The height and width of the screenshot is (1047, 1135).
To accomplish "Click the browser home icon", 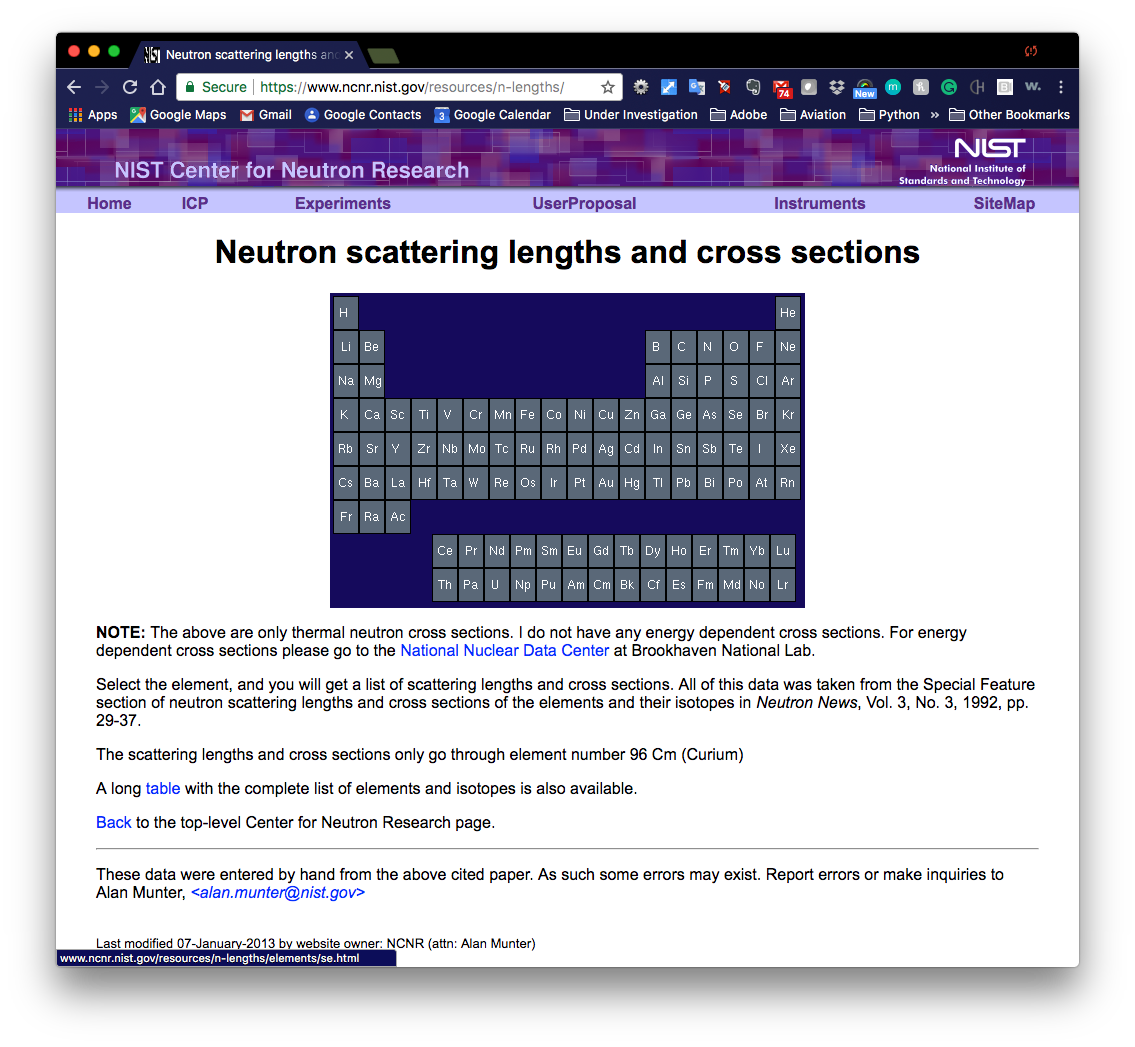I will pos(158,87).
